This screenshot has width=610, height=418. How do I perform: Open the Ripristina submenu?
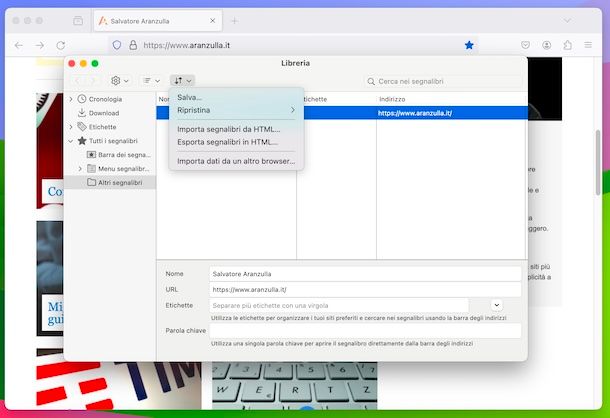[x=236, y=110]
